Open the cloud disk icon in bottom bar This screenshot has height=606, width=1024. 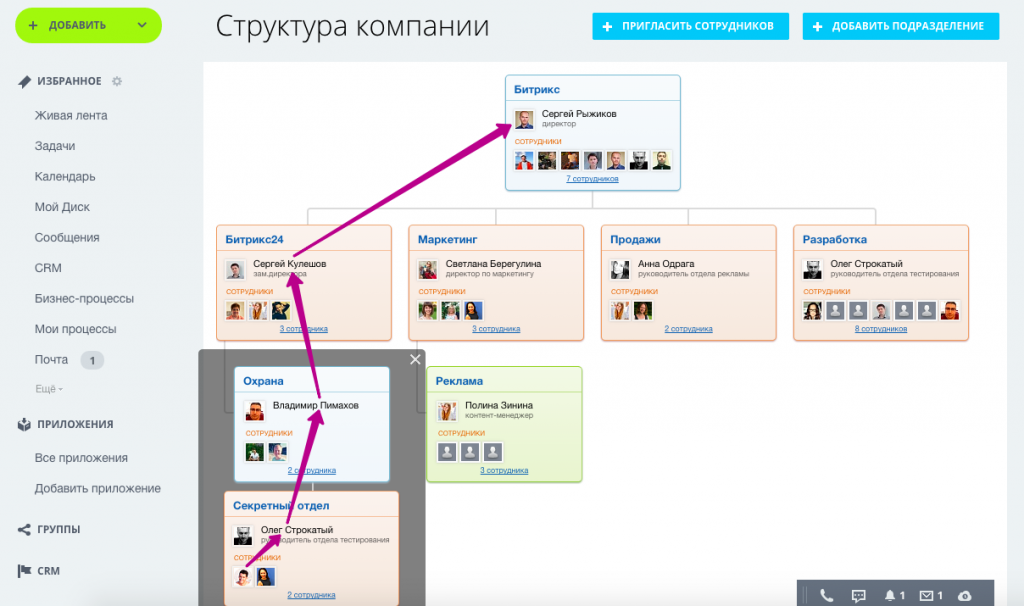[x=965, y=596]
